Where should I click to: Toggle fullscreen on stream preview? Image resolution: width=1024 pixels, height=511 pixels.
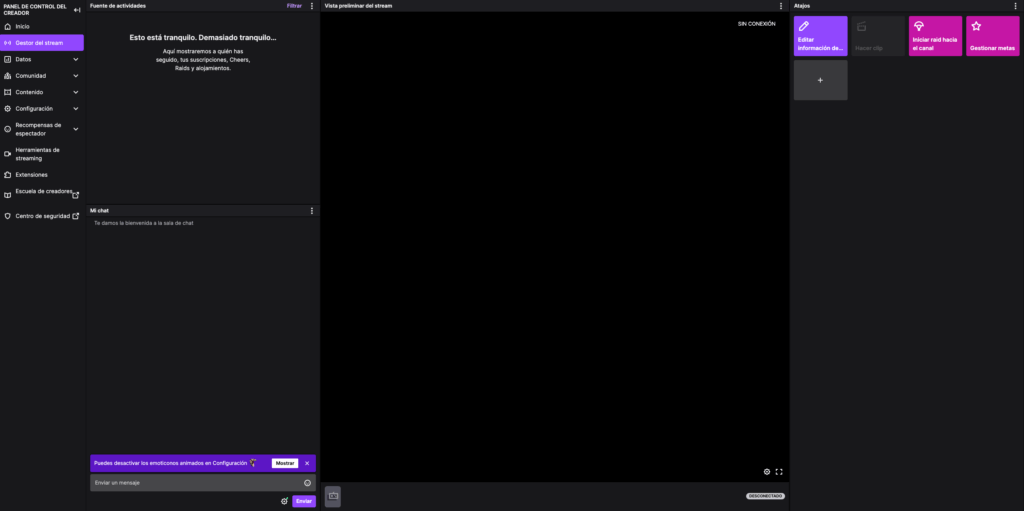(779, 472)
